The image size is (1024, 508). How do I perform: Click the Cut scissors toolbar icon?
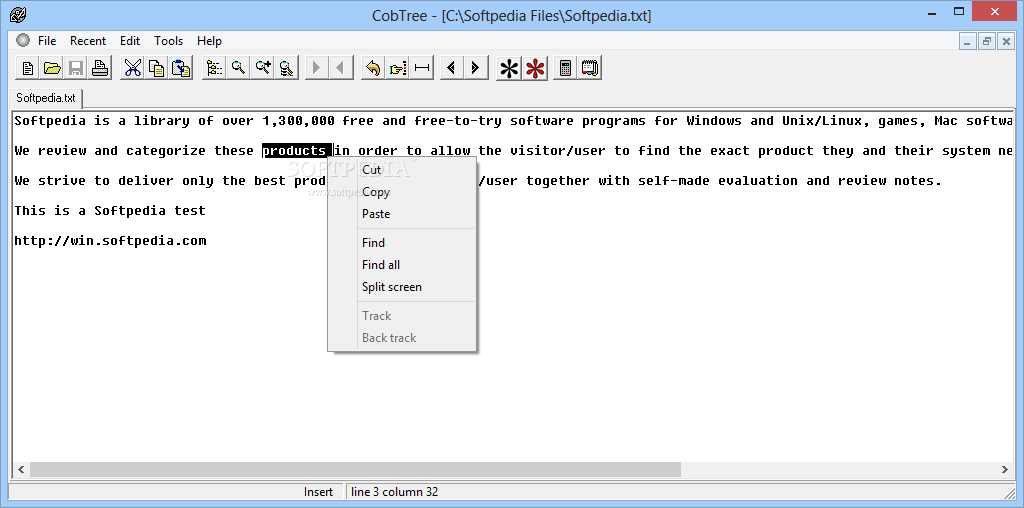(x=133, y=68)
